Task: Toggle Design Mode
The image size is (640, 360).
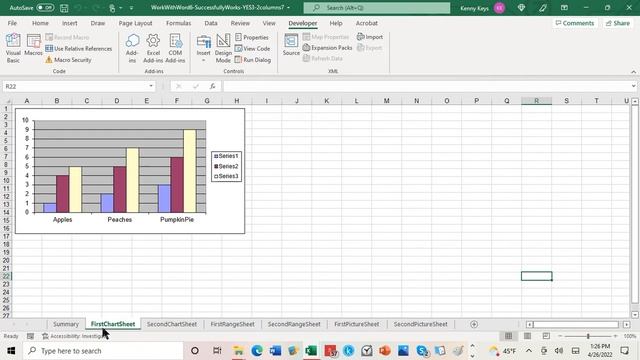Action: [x=223, y=48]
